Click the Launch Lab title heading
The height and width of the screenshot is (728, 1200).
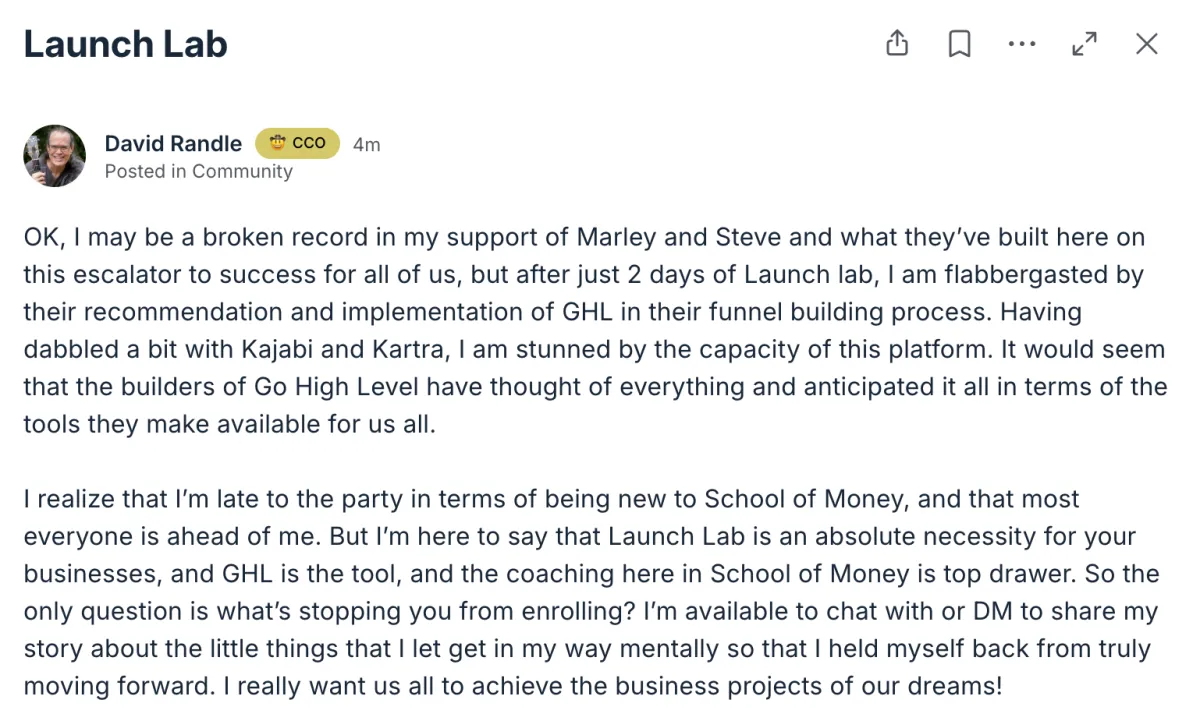coord(126,45)
